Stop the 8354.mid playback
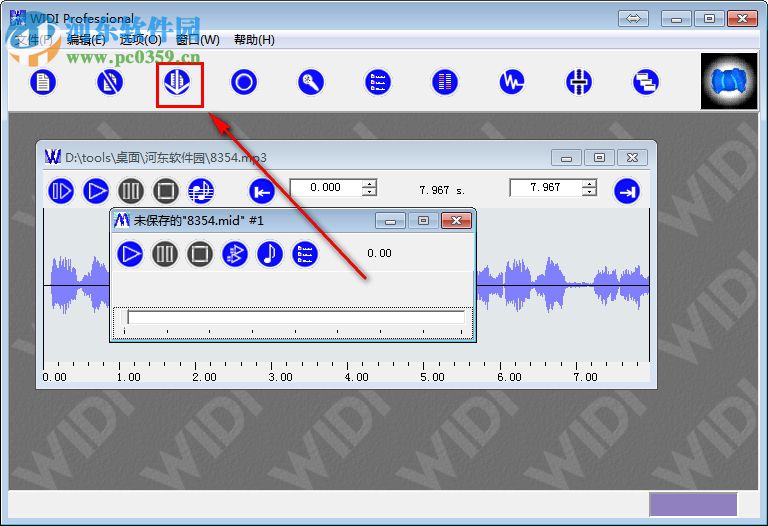The height and width of the screenshot is (526, 768). point(200,254)
